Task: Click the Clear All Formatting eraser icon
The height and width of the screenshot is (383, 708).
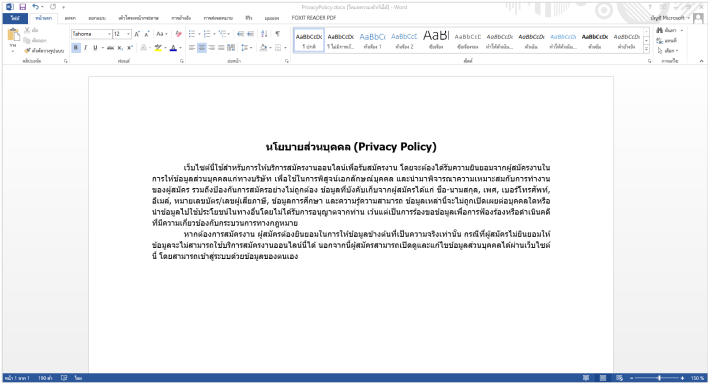Action: pyautogui.click(x=178, y=34)
